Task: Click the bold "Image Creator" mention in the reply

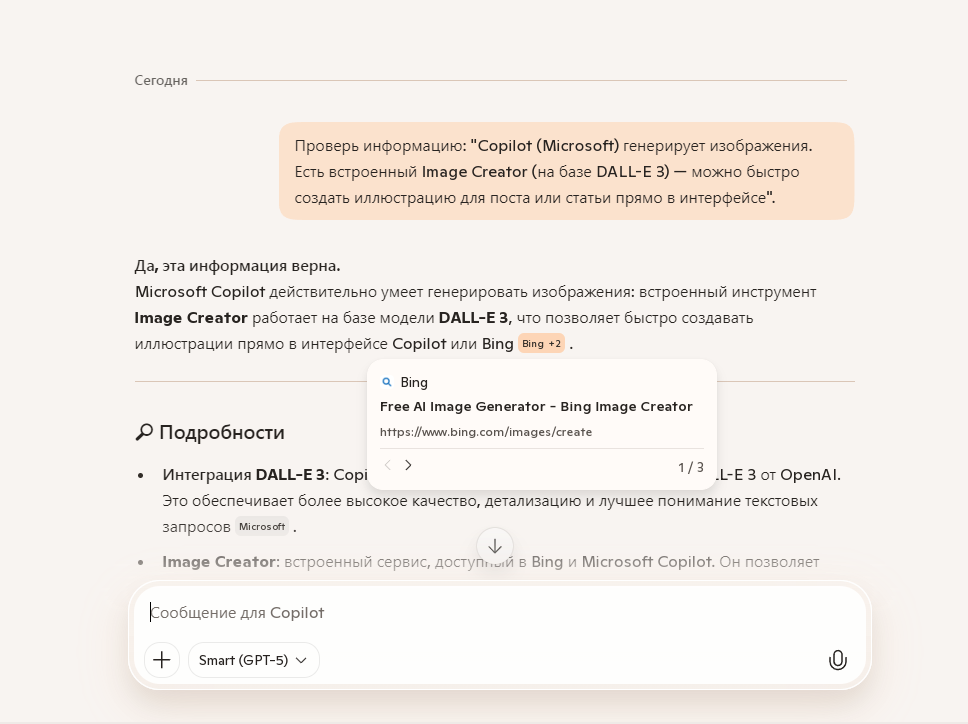Action: [191, 318]
